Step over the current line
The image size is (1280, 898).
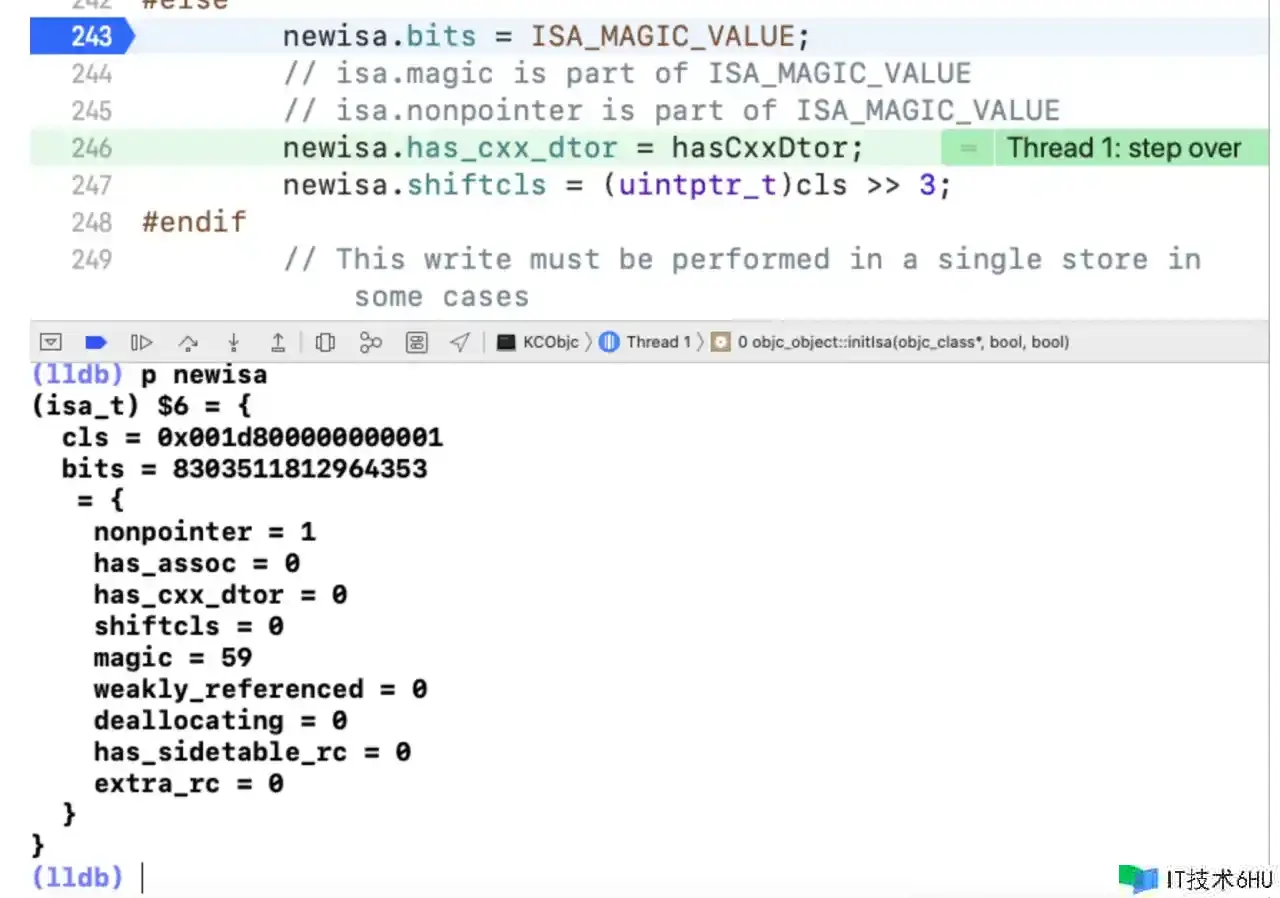(188, 342)
